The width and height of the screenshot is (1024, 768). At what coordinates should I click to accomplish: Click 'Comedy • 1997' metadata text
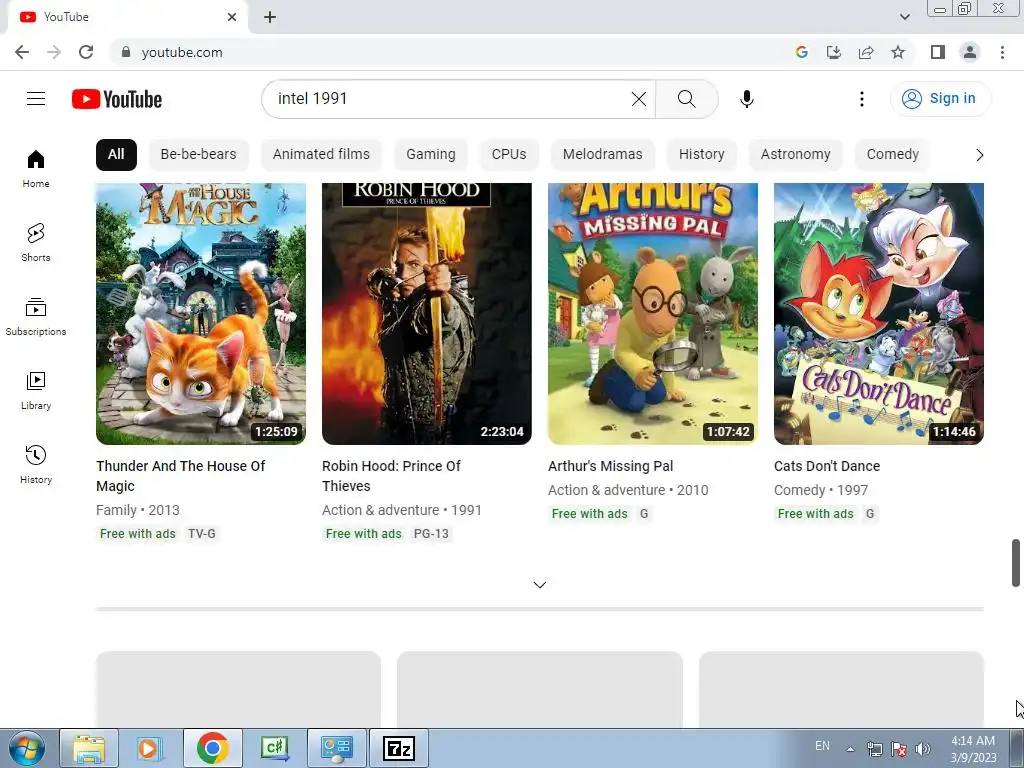click(821, 490)
